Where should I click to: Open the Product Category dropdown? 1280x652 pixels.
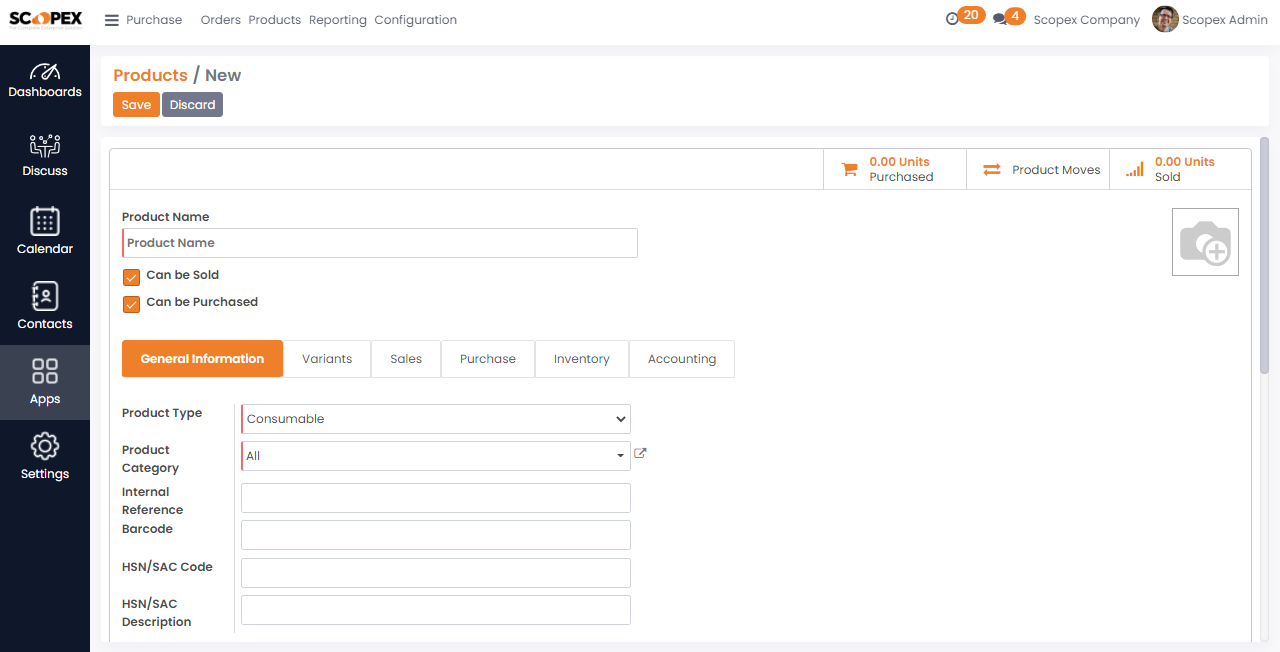coord(436,456)
